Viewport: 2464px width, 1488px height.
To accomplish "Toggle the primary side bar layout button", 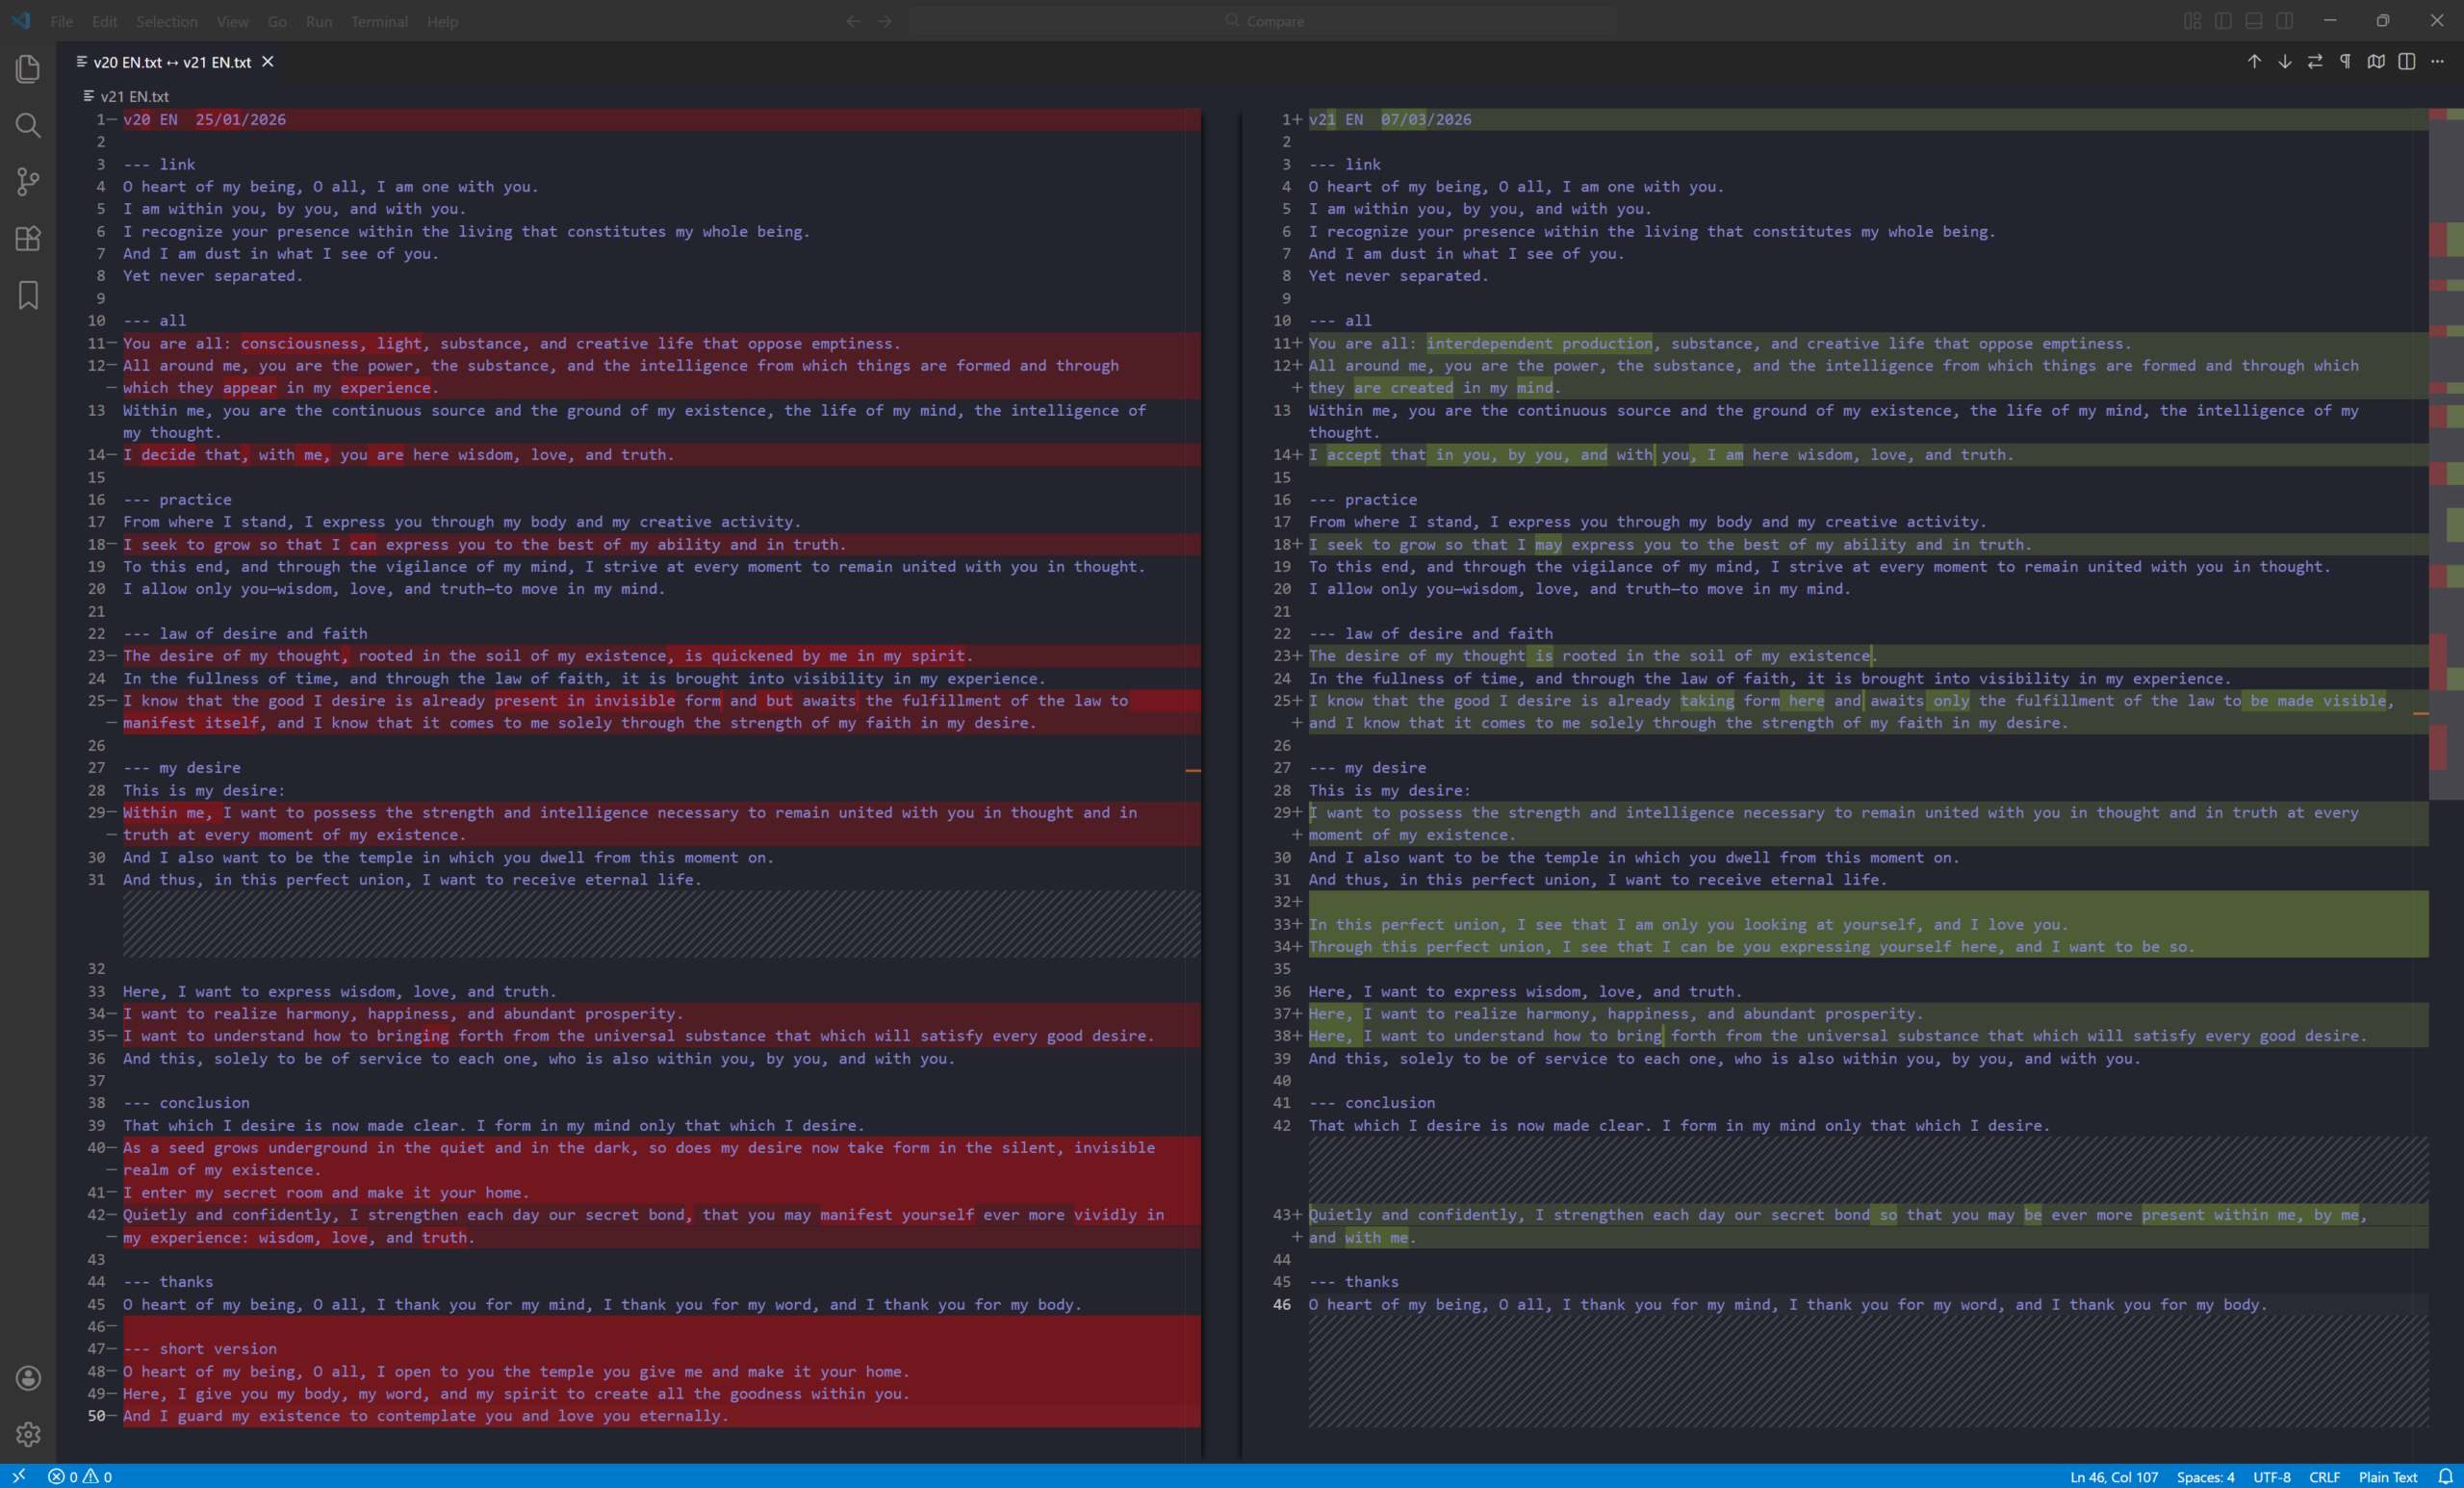I will point(2223,21).
